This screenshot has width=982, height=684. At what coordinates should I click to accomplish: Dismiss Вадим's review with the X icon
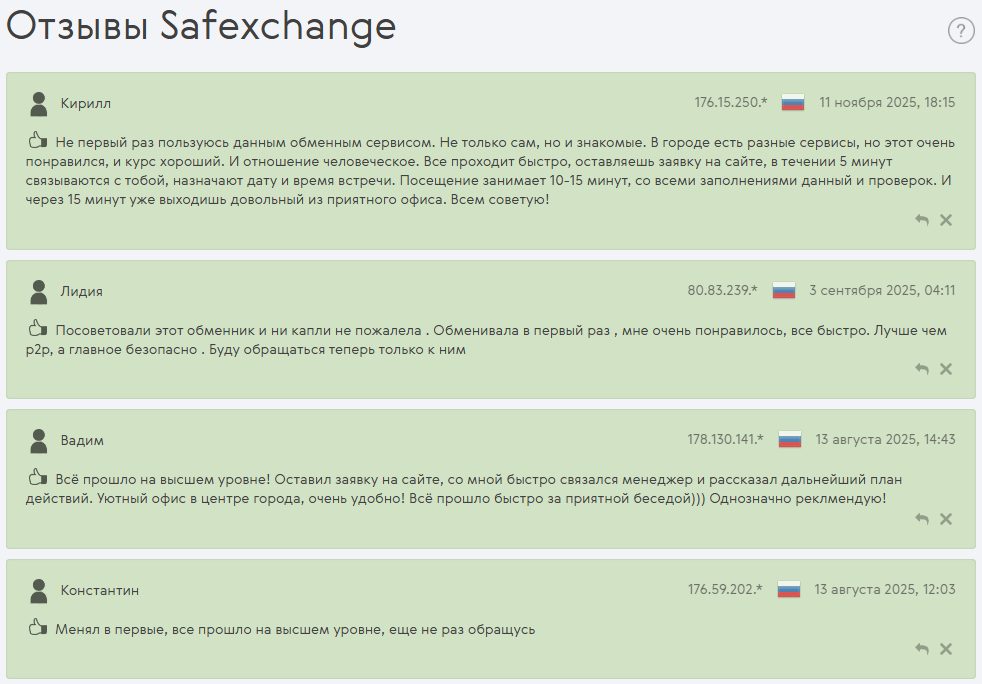[x=946, y=518]
